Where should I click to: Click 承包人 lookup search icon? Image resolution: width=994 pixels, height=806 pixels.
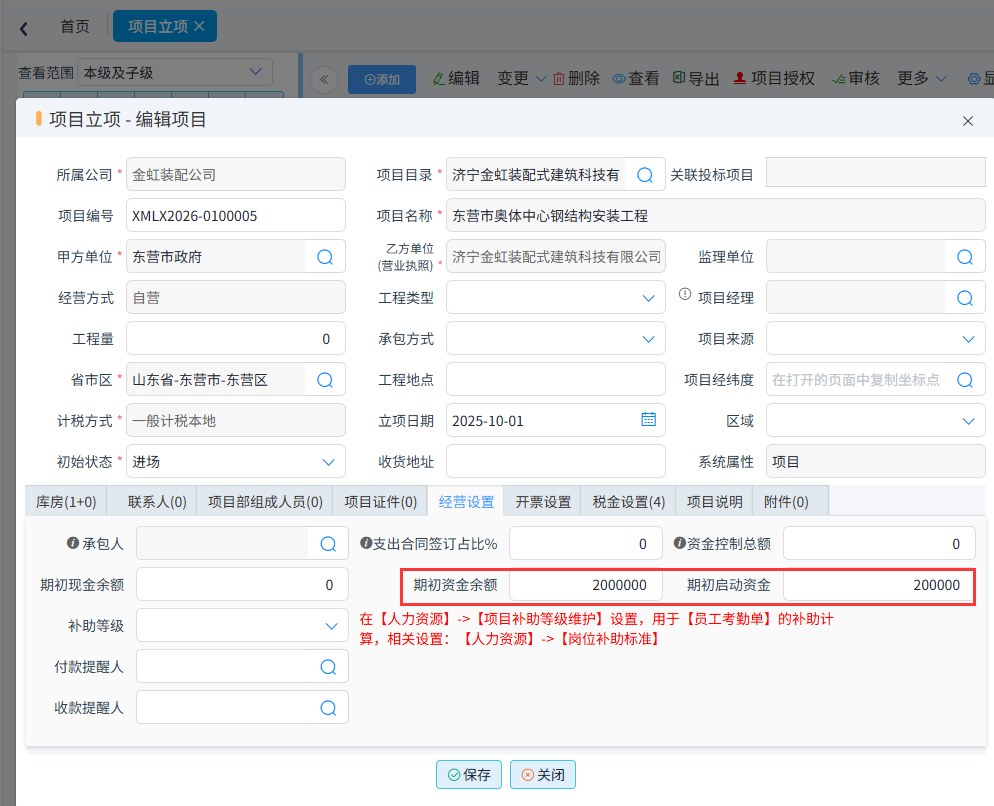click(328, 544)
